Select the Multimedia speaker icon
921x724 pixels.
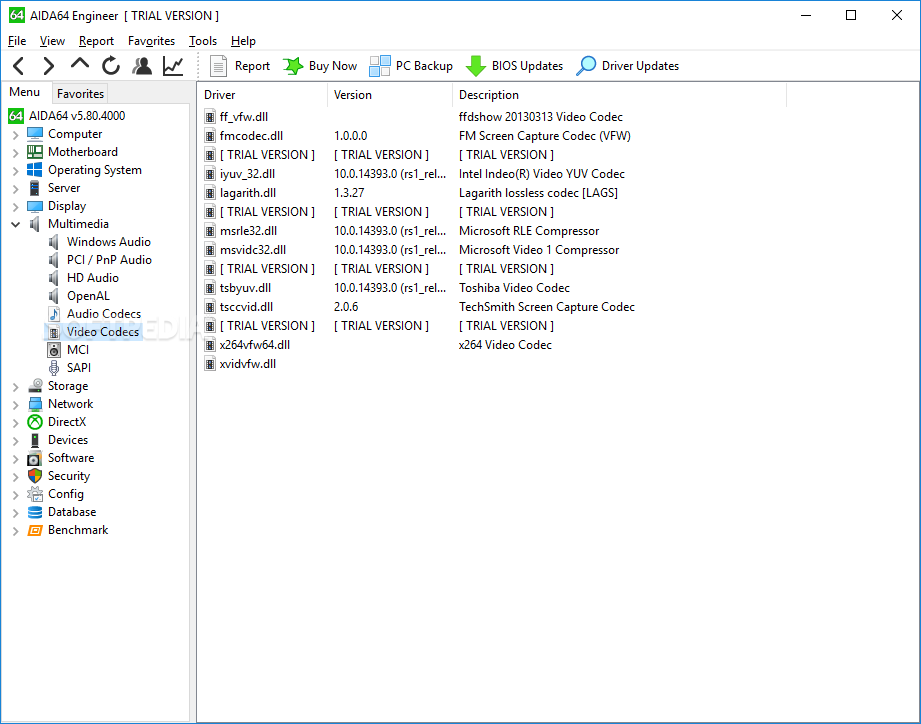[35, 224]
